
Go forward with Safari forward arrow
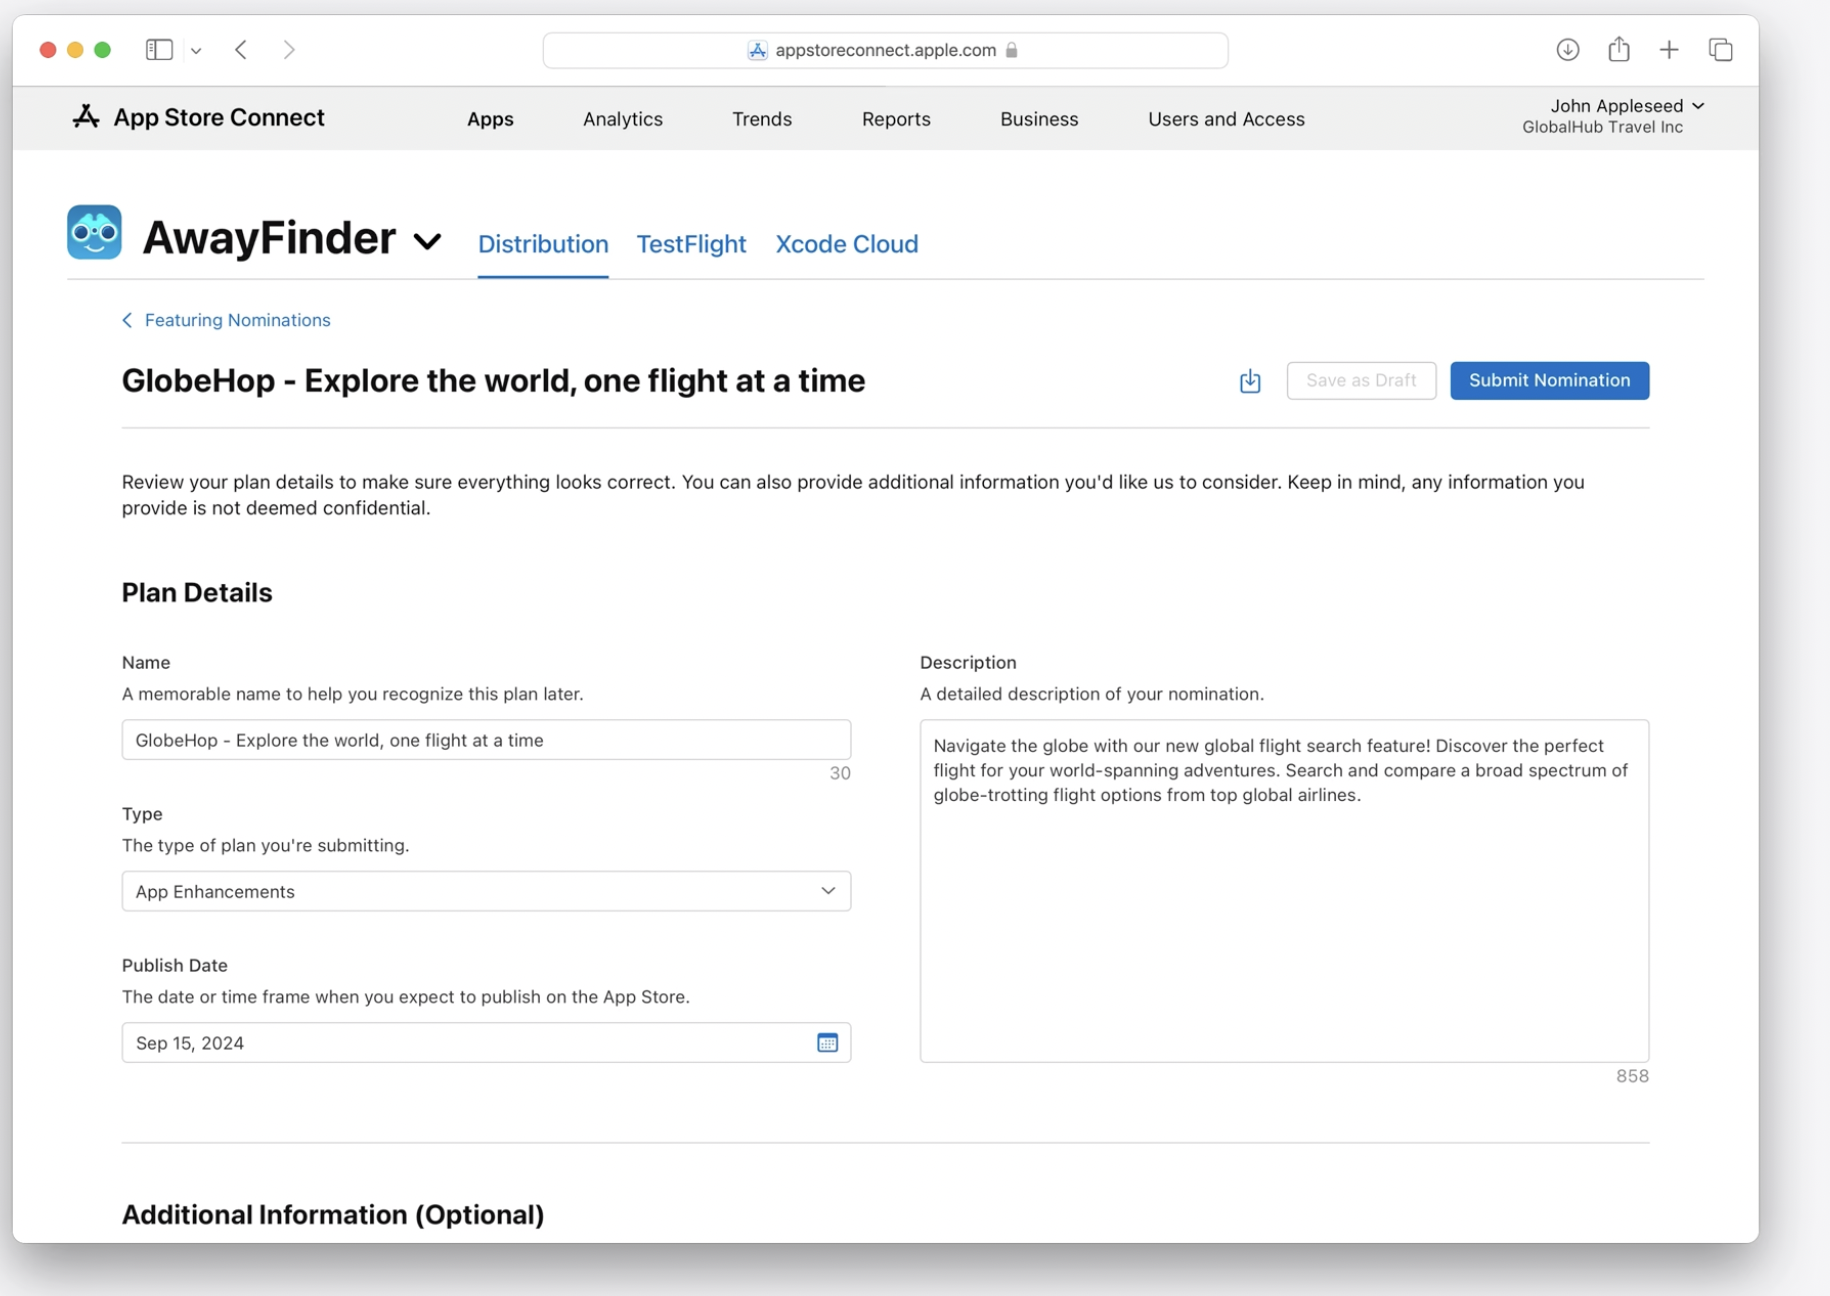click(x=289, y=49)
